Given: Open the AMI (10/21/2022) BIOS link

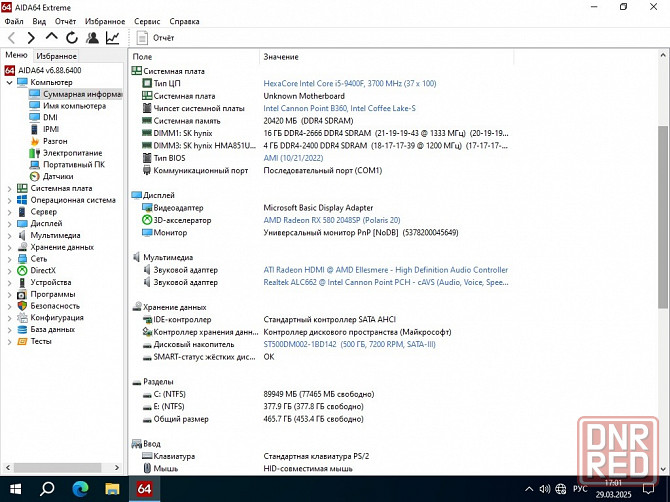Looking at the screenshot, I should coord(293,158).
